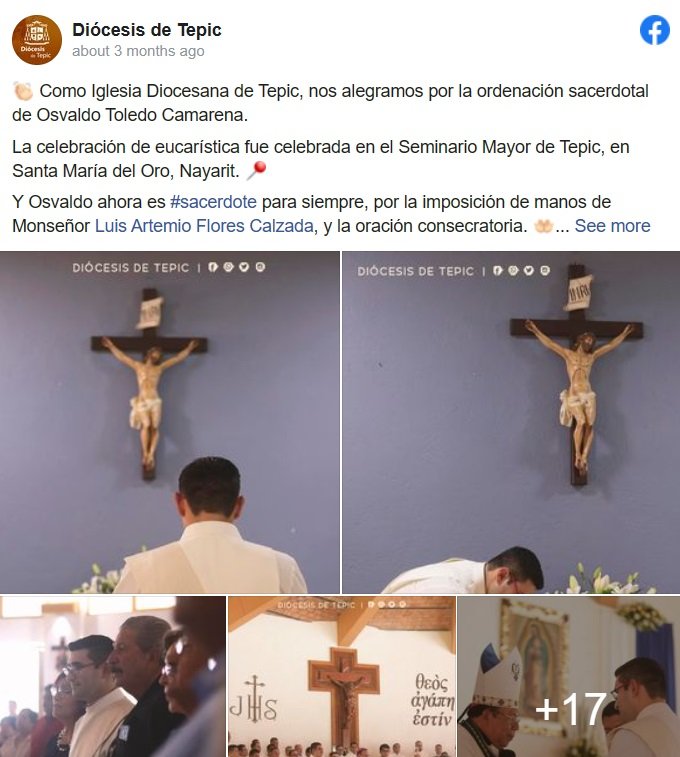Image resolution: width=680 pixels, height=757 pixels.
Task: Open the #sacerdote hashtag
Action: pos(213,202)
